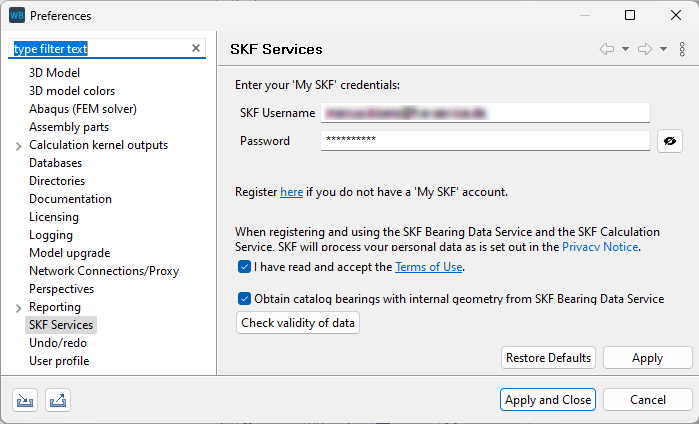Click the SKF Username input field
The height and width of the screenshot is (424, 699).
485,113
